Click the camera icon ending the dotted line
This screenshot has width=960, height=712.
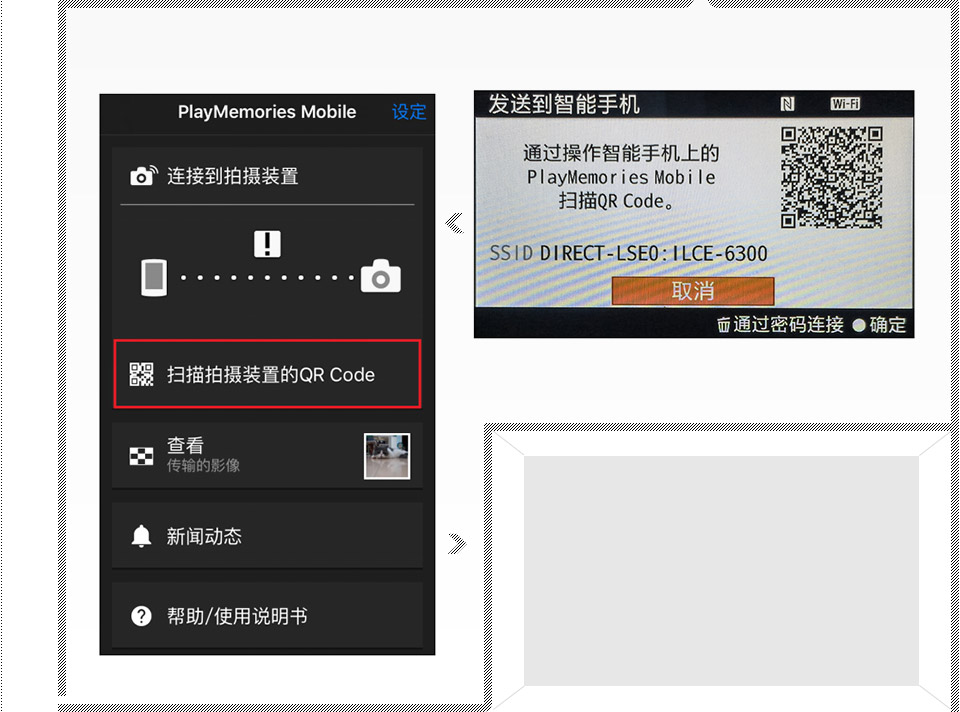point(381,277)
